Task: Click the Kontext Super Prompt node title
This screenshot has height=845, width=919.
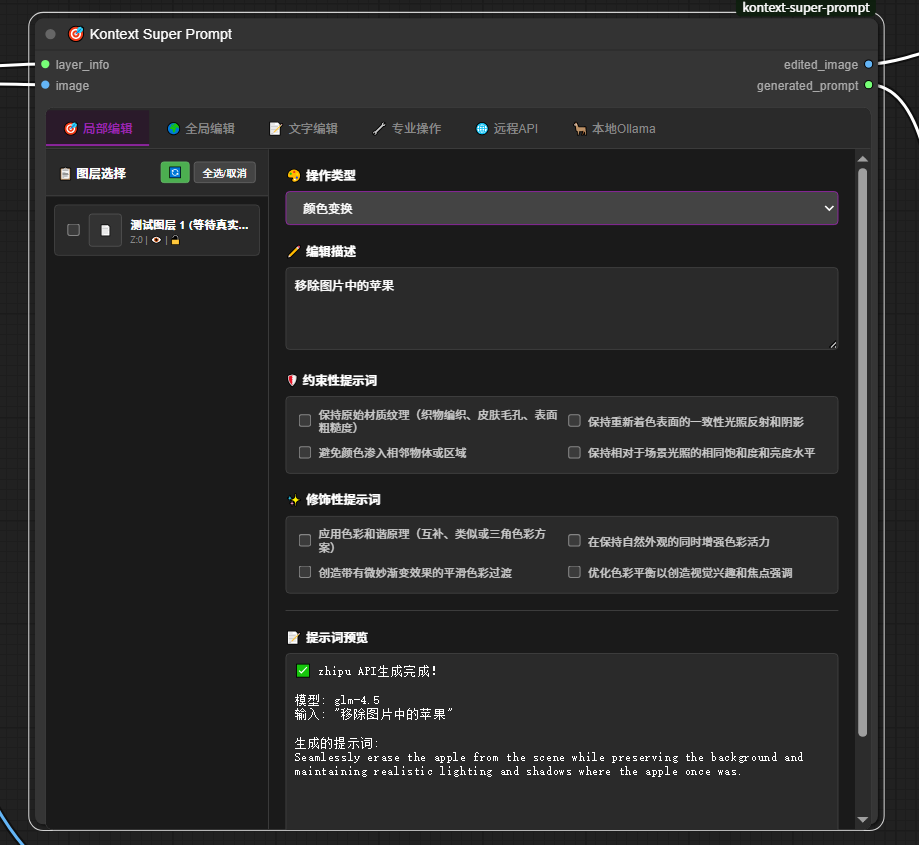Action: (x=161, y=34)
